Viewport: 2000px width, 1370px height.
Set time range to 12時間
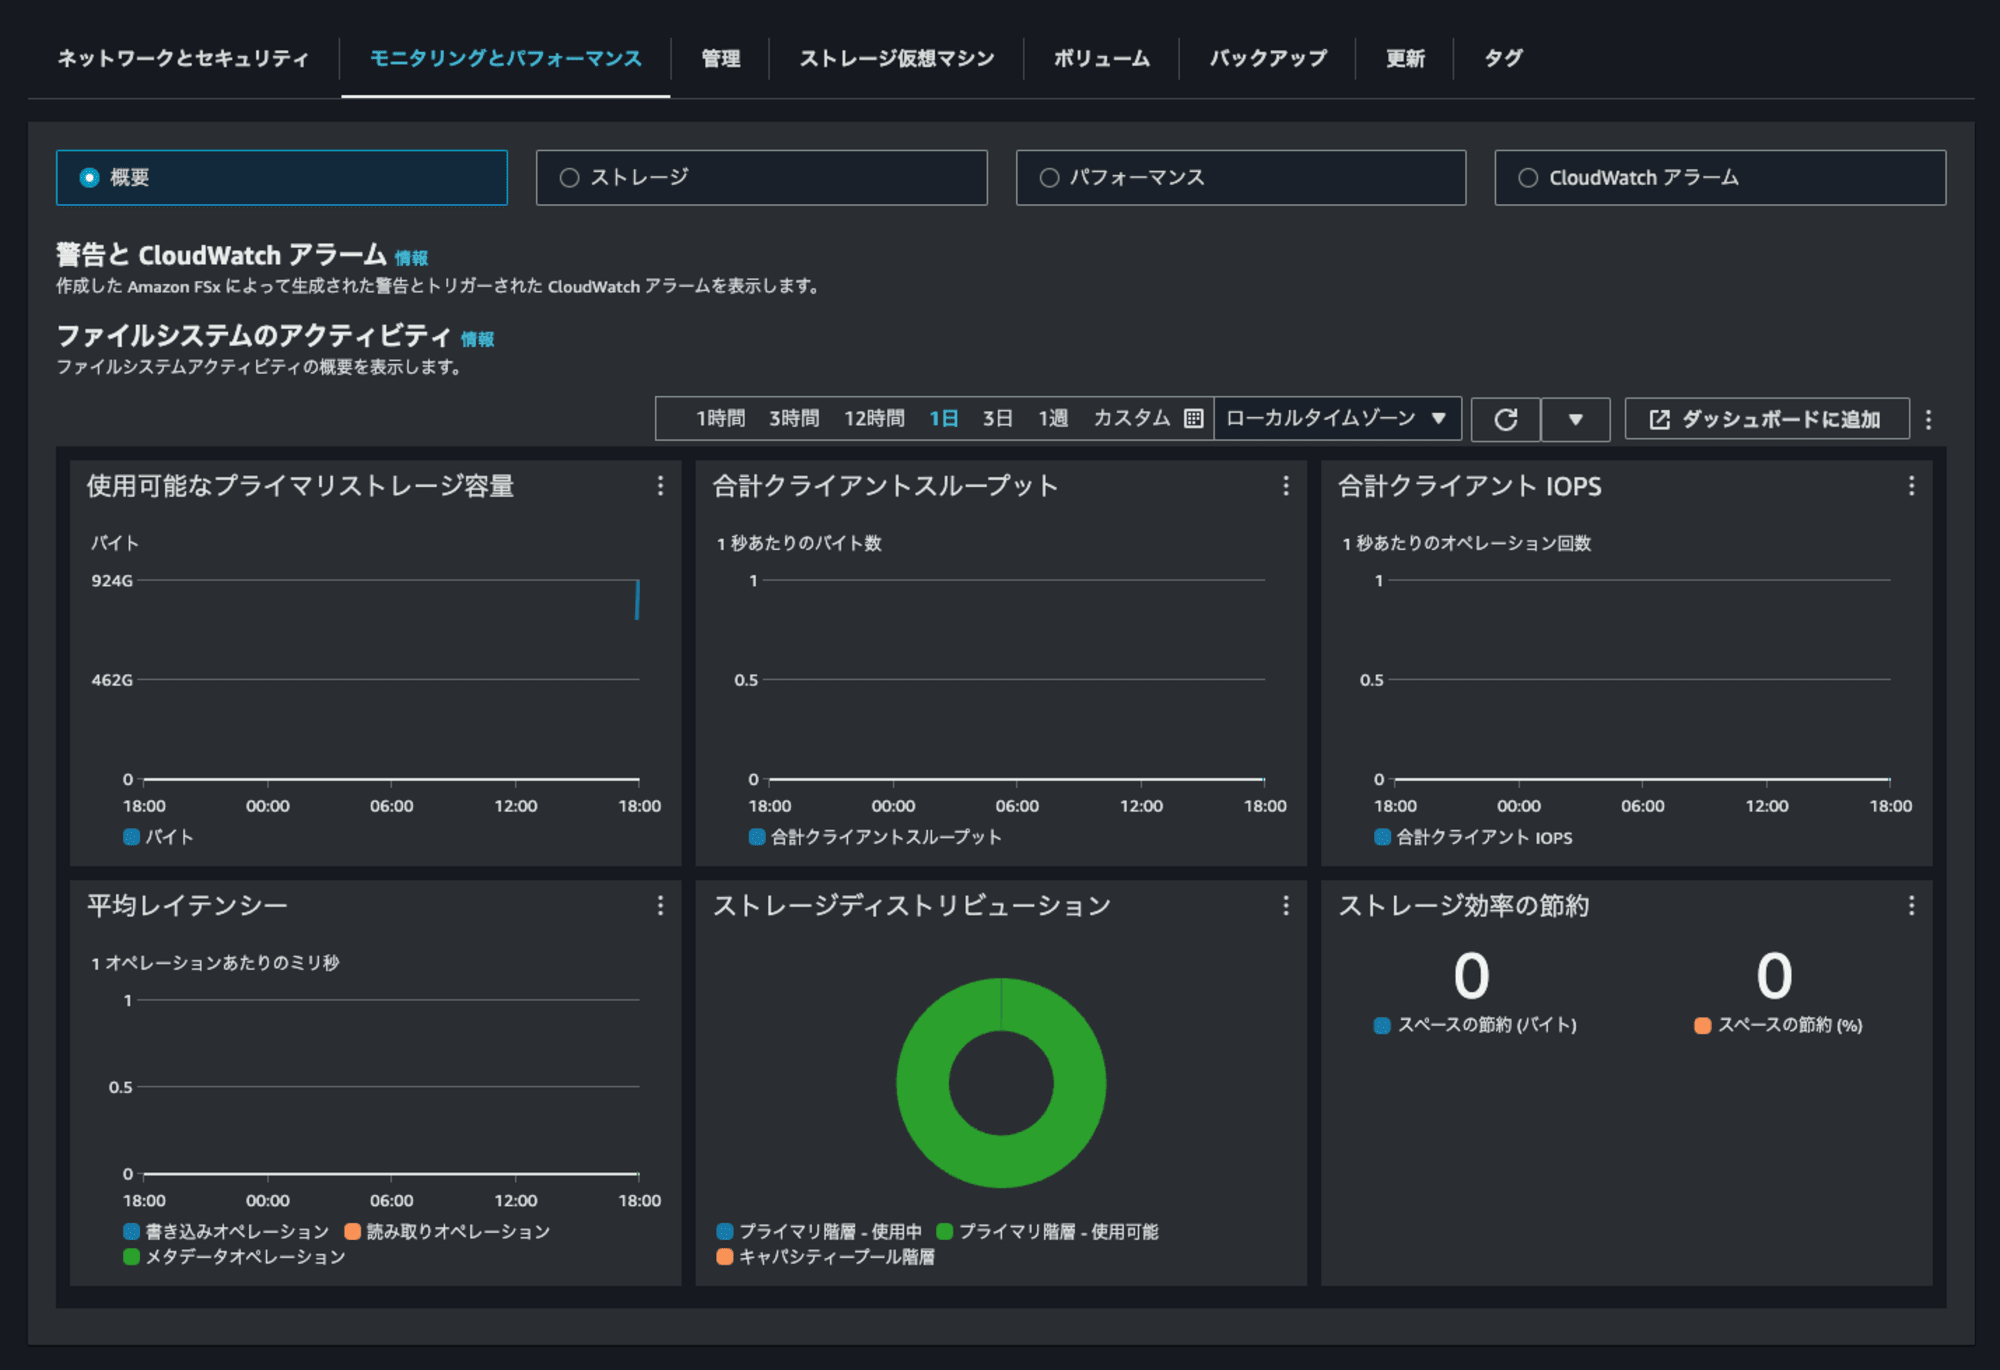(x=874, y=418)
